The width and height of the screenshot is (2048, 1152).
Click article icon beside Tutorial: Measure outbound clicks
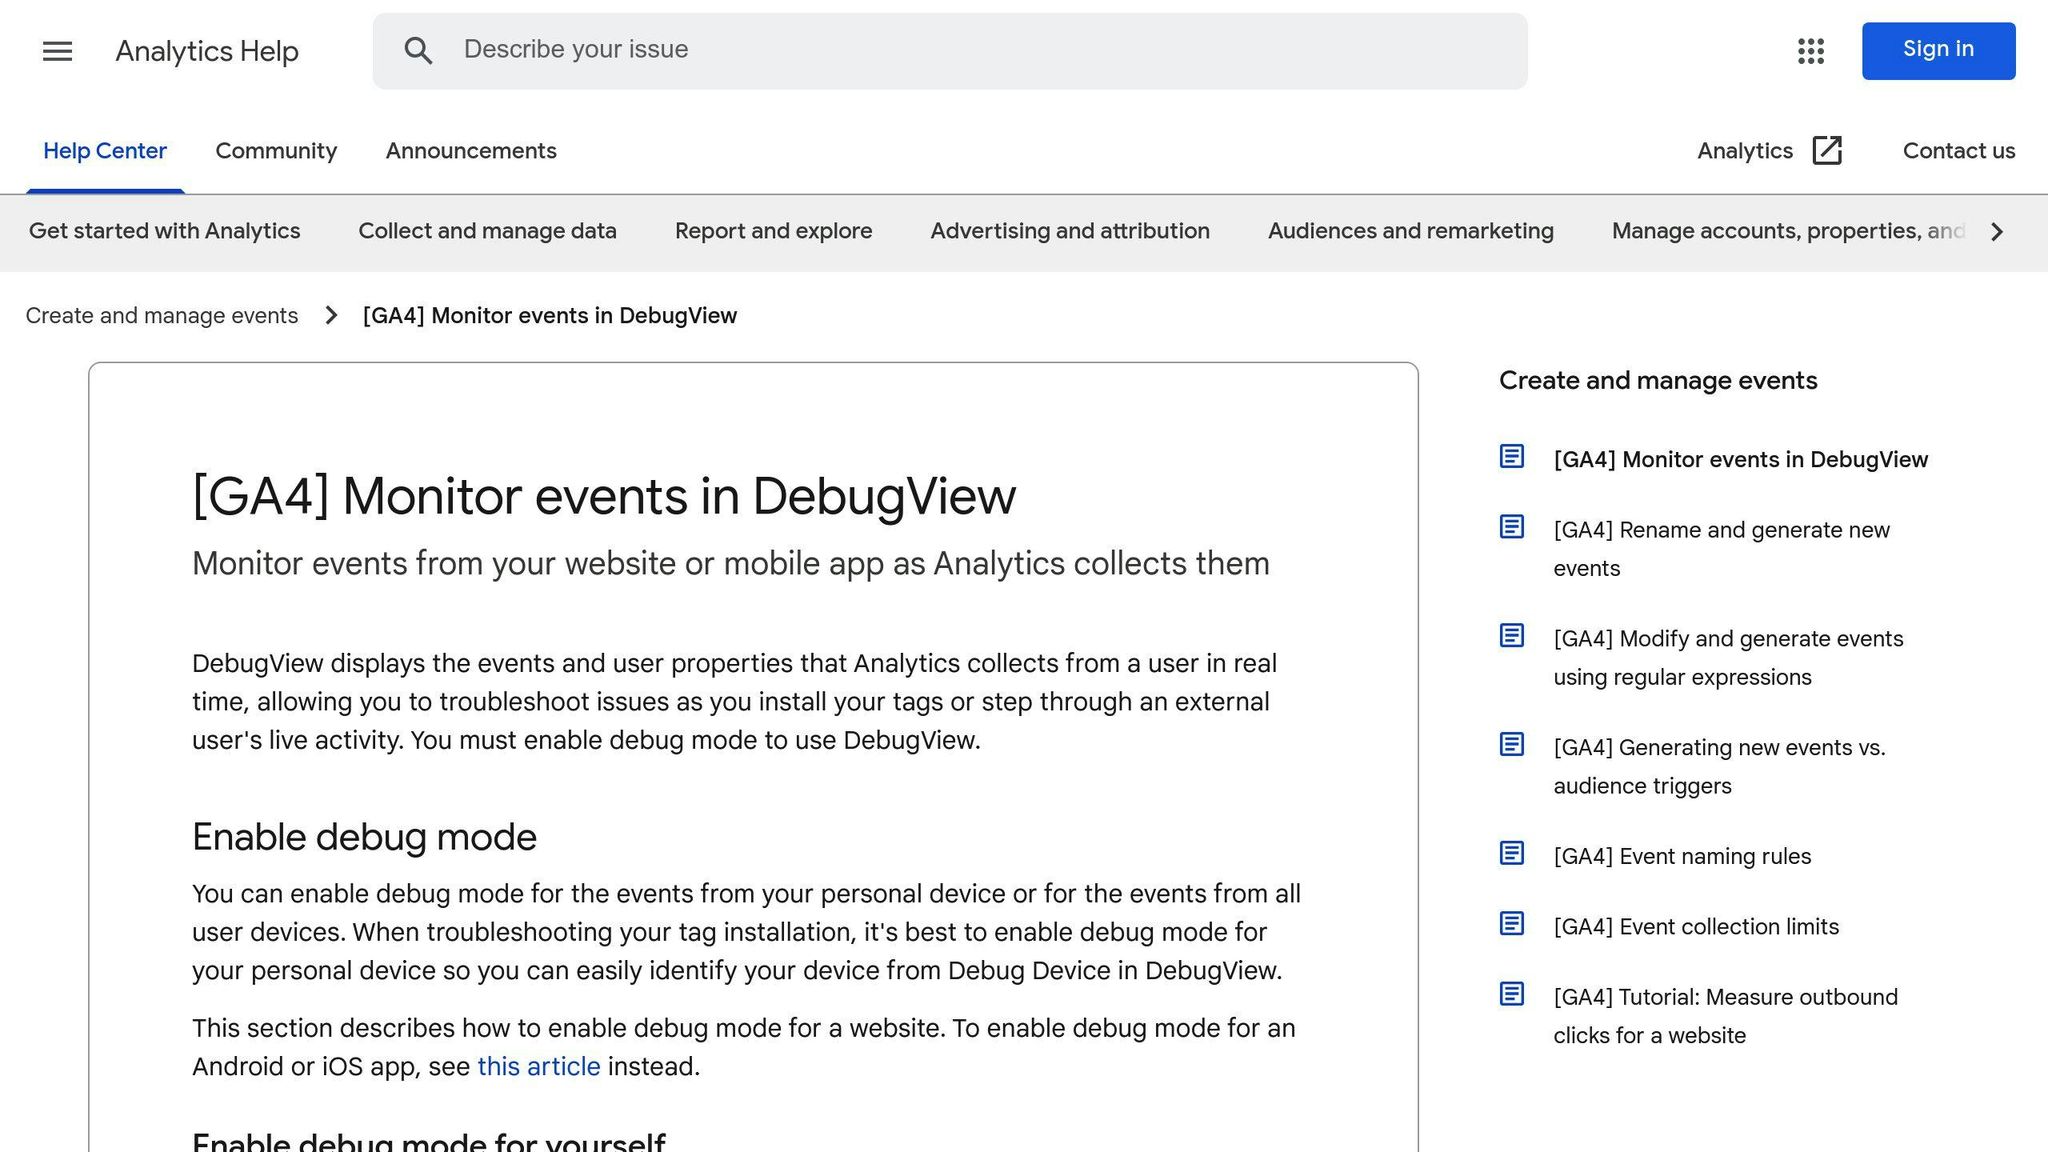pyautogui.click(x=1512, y=994)
